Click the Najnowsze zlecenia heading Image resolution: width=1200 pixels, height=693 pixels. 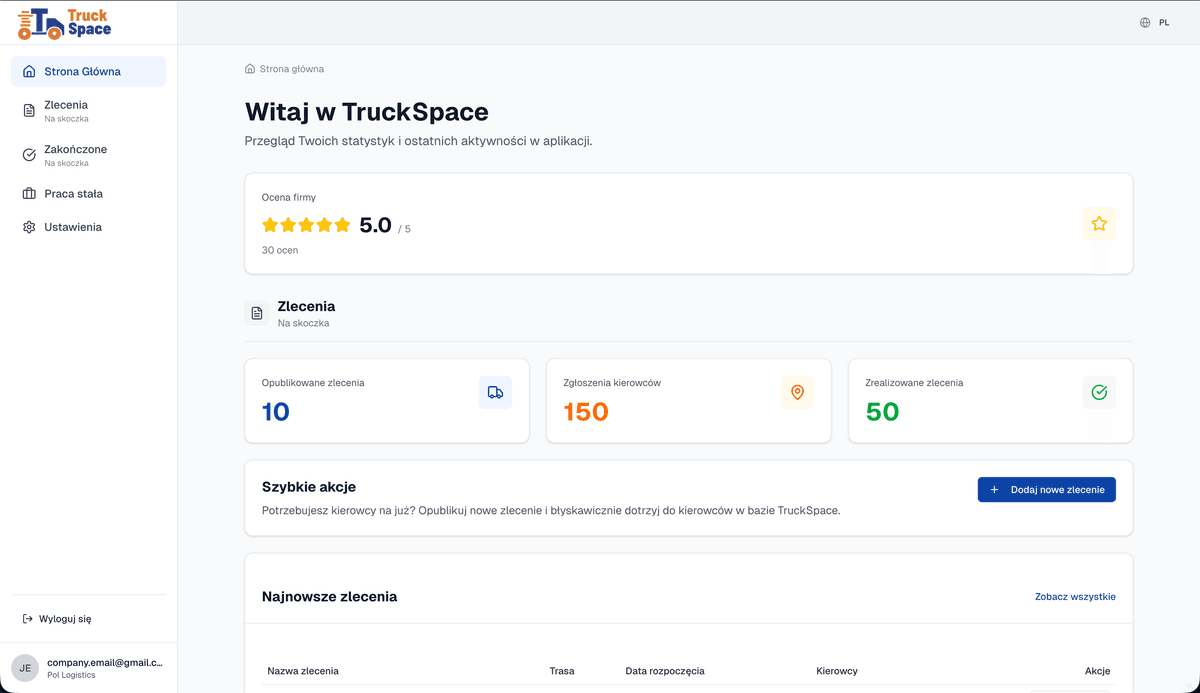tap(329, 597)
